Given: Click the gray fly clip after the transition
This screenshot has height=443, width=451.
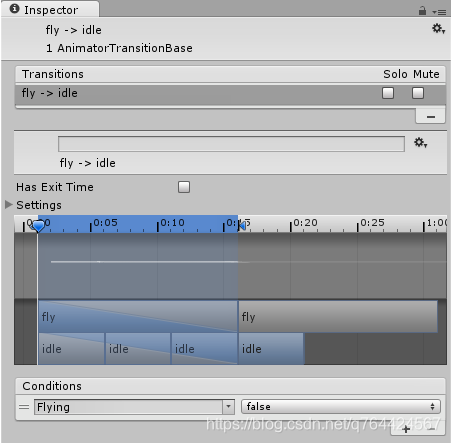Looking at the screenshot, I should (x=338, y=316).
